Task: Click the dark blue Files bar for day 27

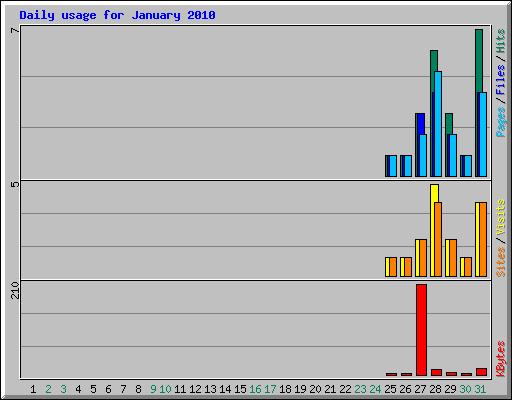Action: tap(421, 124)
